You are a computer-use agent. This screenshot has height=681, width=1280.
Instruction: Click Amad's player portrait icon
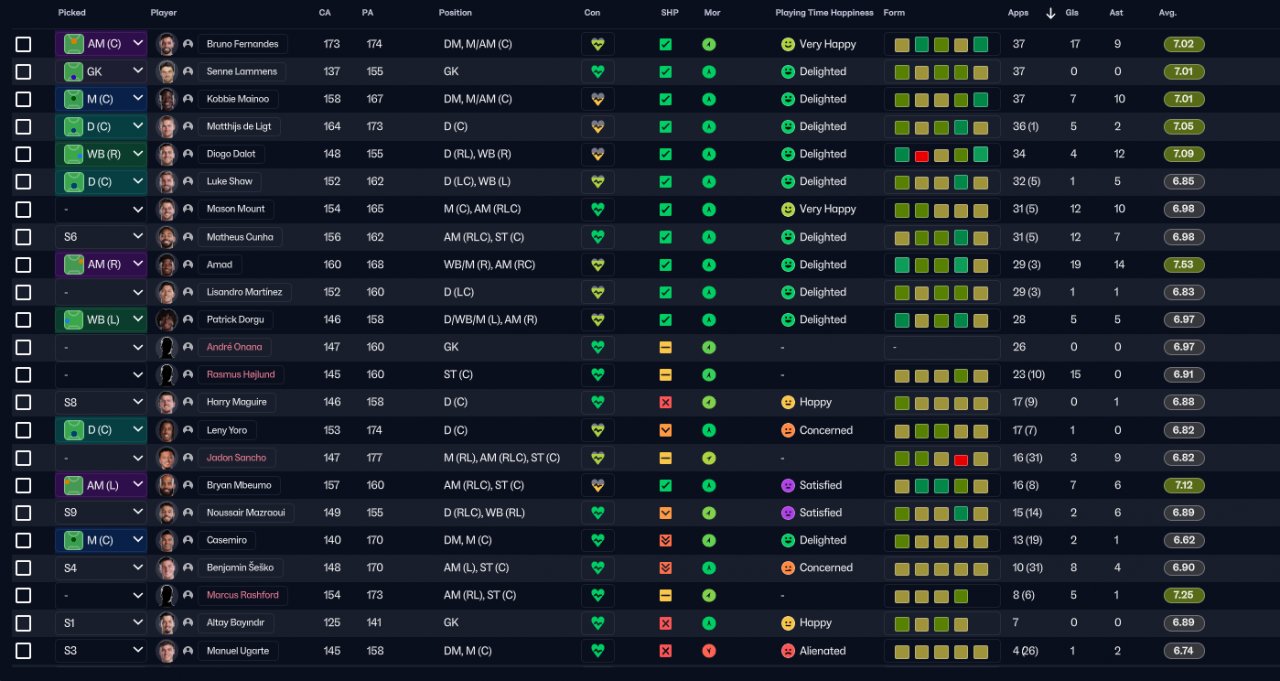click(167, 265)
